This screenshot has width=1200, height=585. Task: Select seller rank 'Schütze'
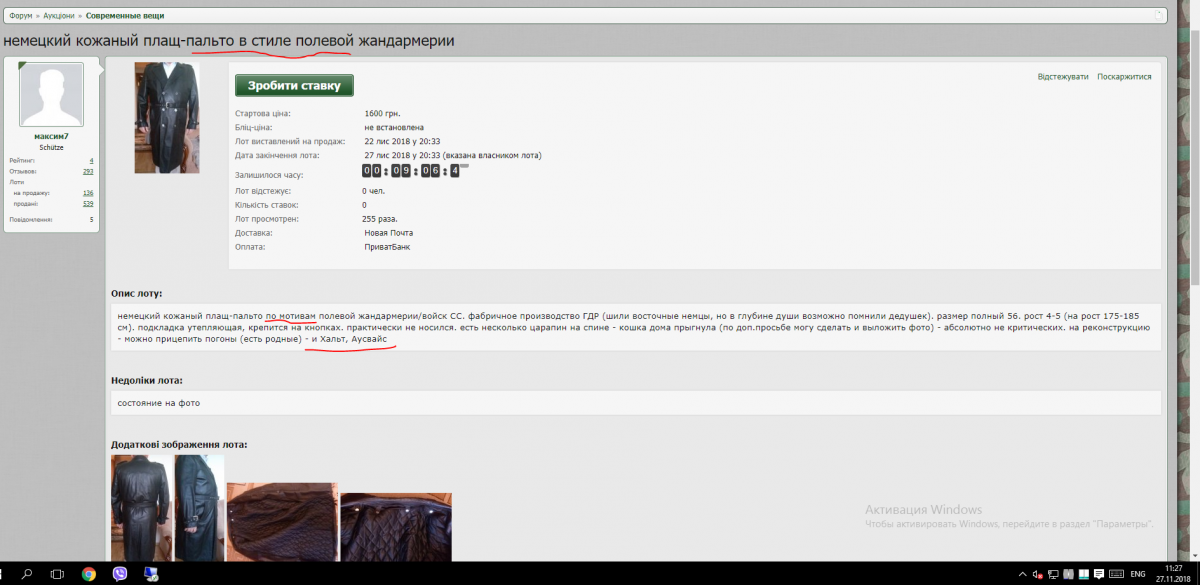click(x=52, y=147)
